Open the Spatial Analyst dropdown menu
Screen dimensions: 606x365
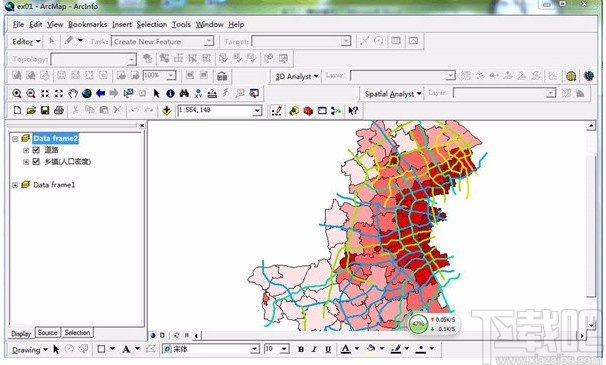393,94
